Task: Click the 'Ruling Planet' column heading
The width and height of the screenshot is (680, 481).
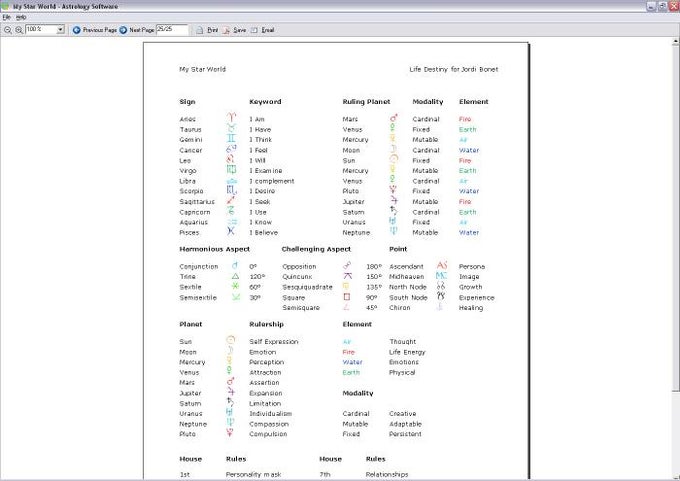Action: click(366, 102)
